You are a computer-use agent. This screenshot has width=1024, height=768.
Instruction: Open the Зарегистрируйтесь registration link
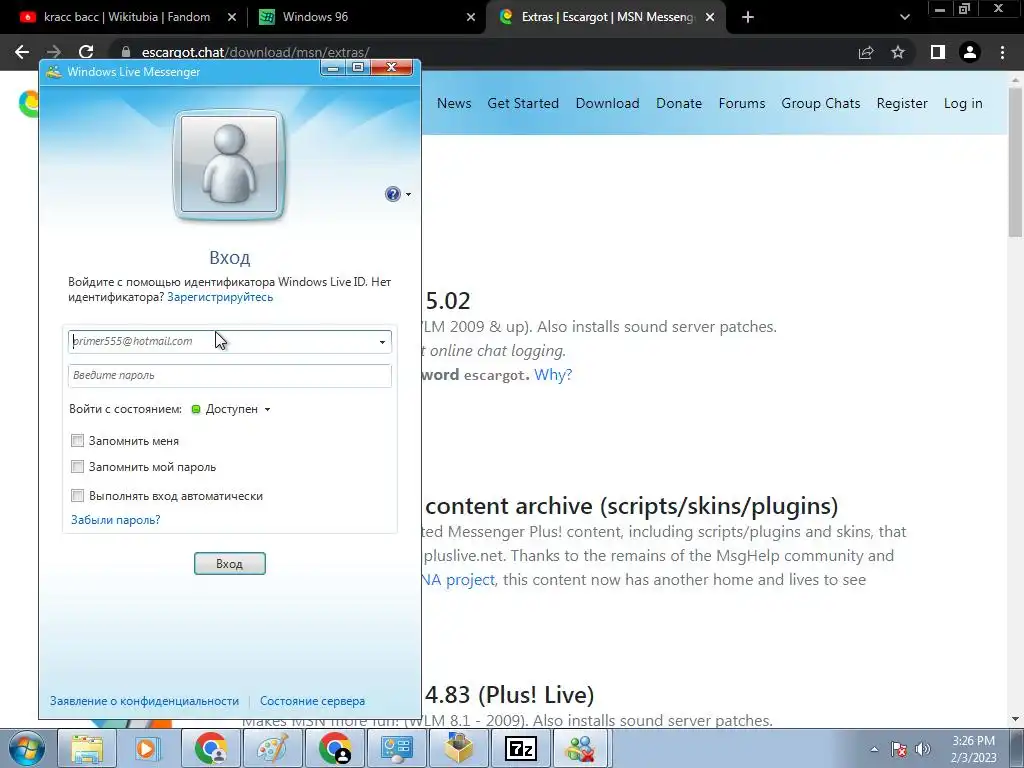(x=220, y=297)
